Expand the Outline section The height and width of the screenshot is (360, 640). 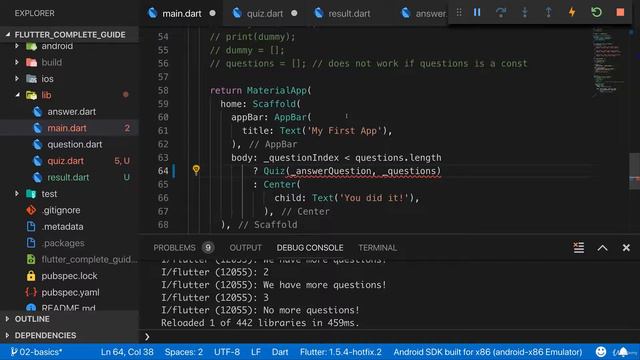[69, 319]
